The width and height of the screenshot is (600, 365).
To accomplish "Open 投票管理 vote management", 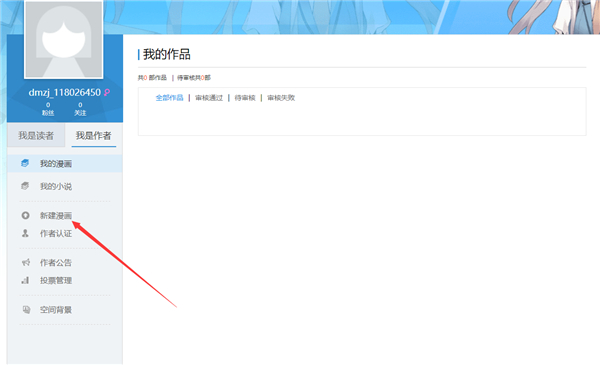I will (56, 280).
